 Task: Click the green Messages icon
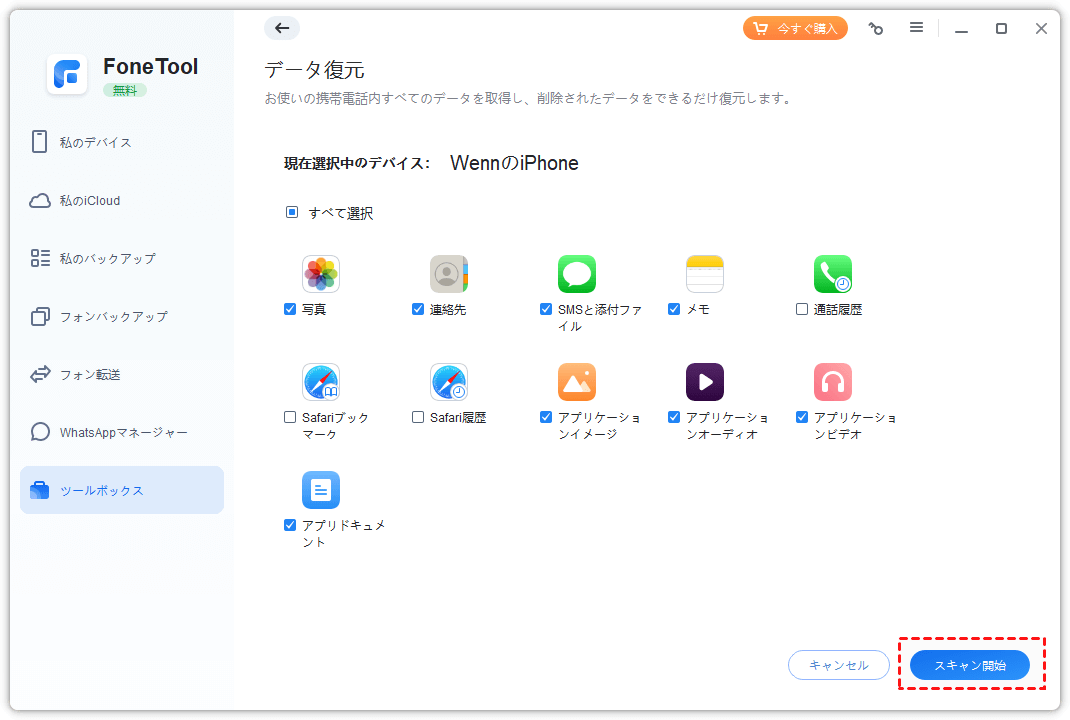pyautogui.click(x=577, y=274)
